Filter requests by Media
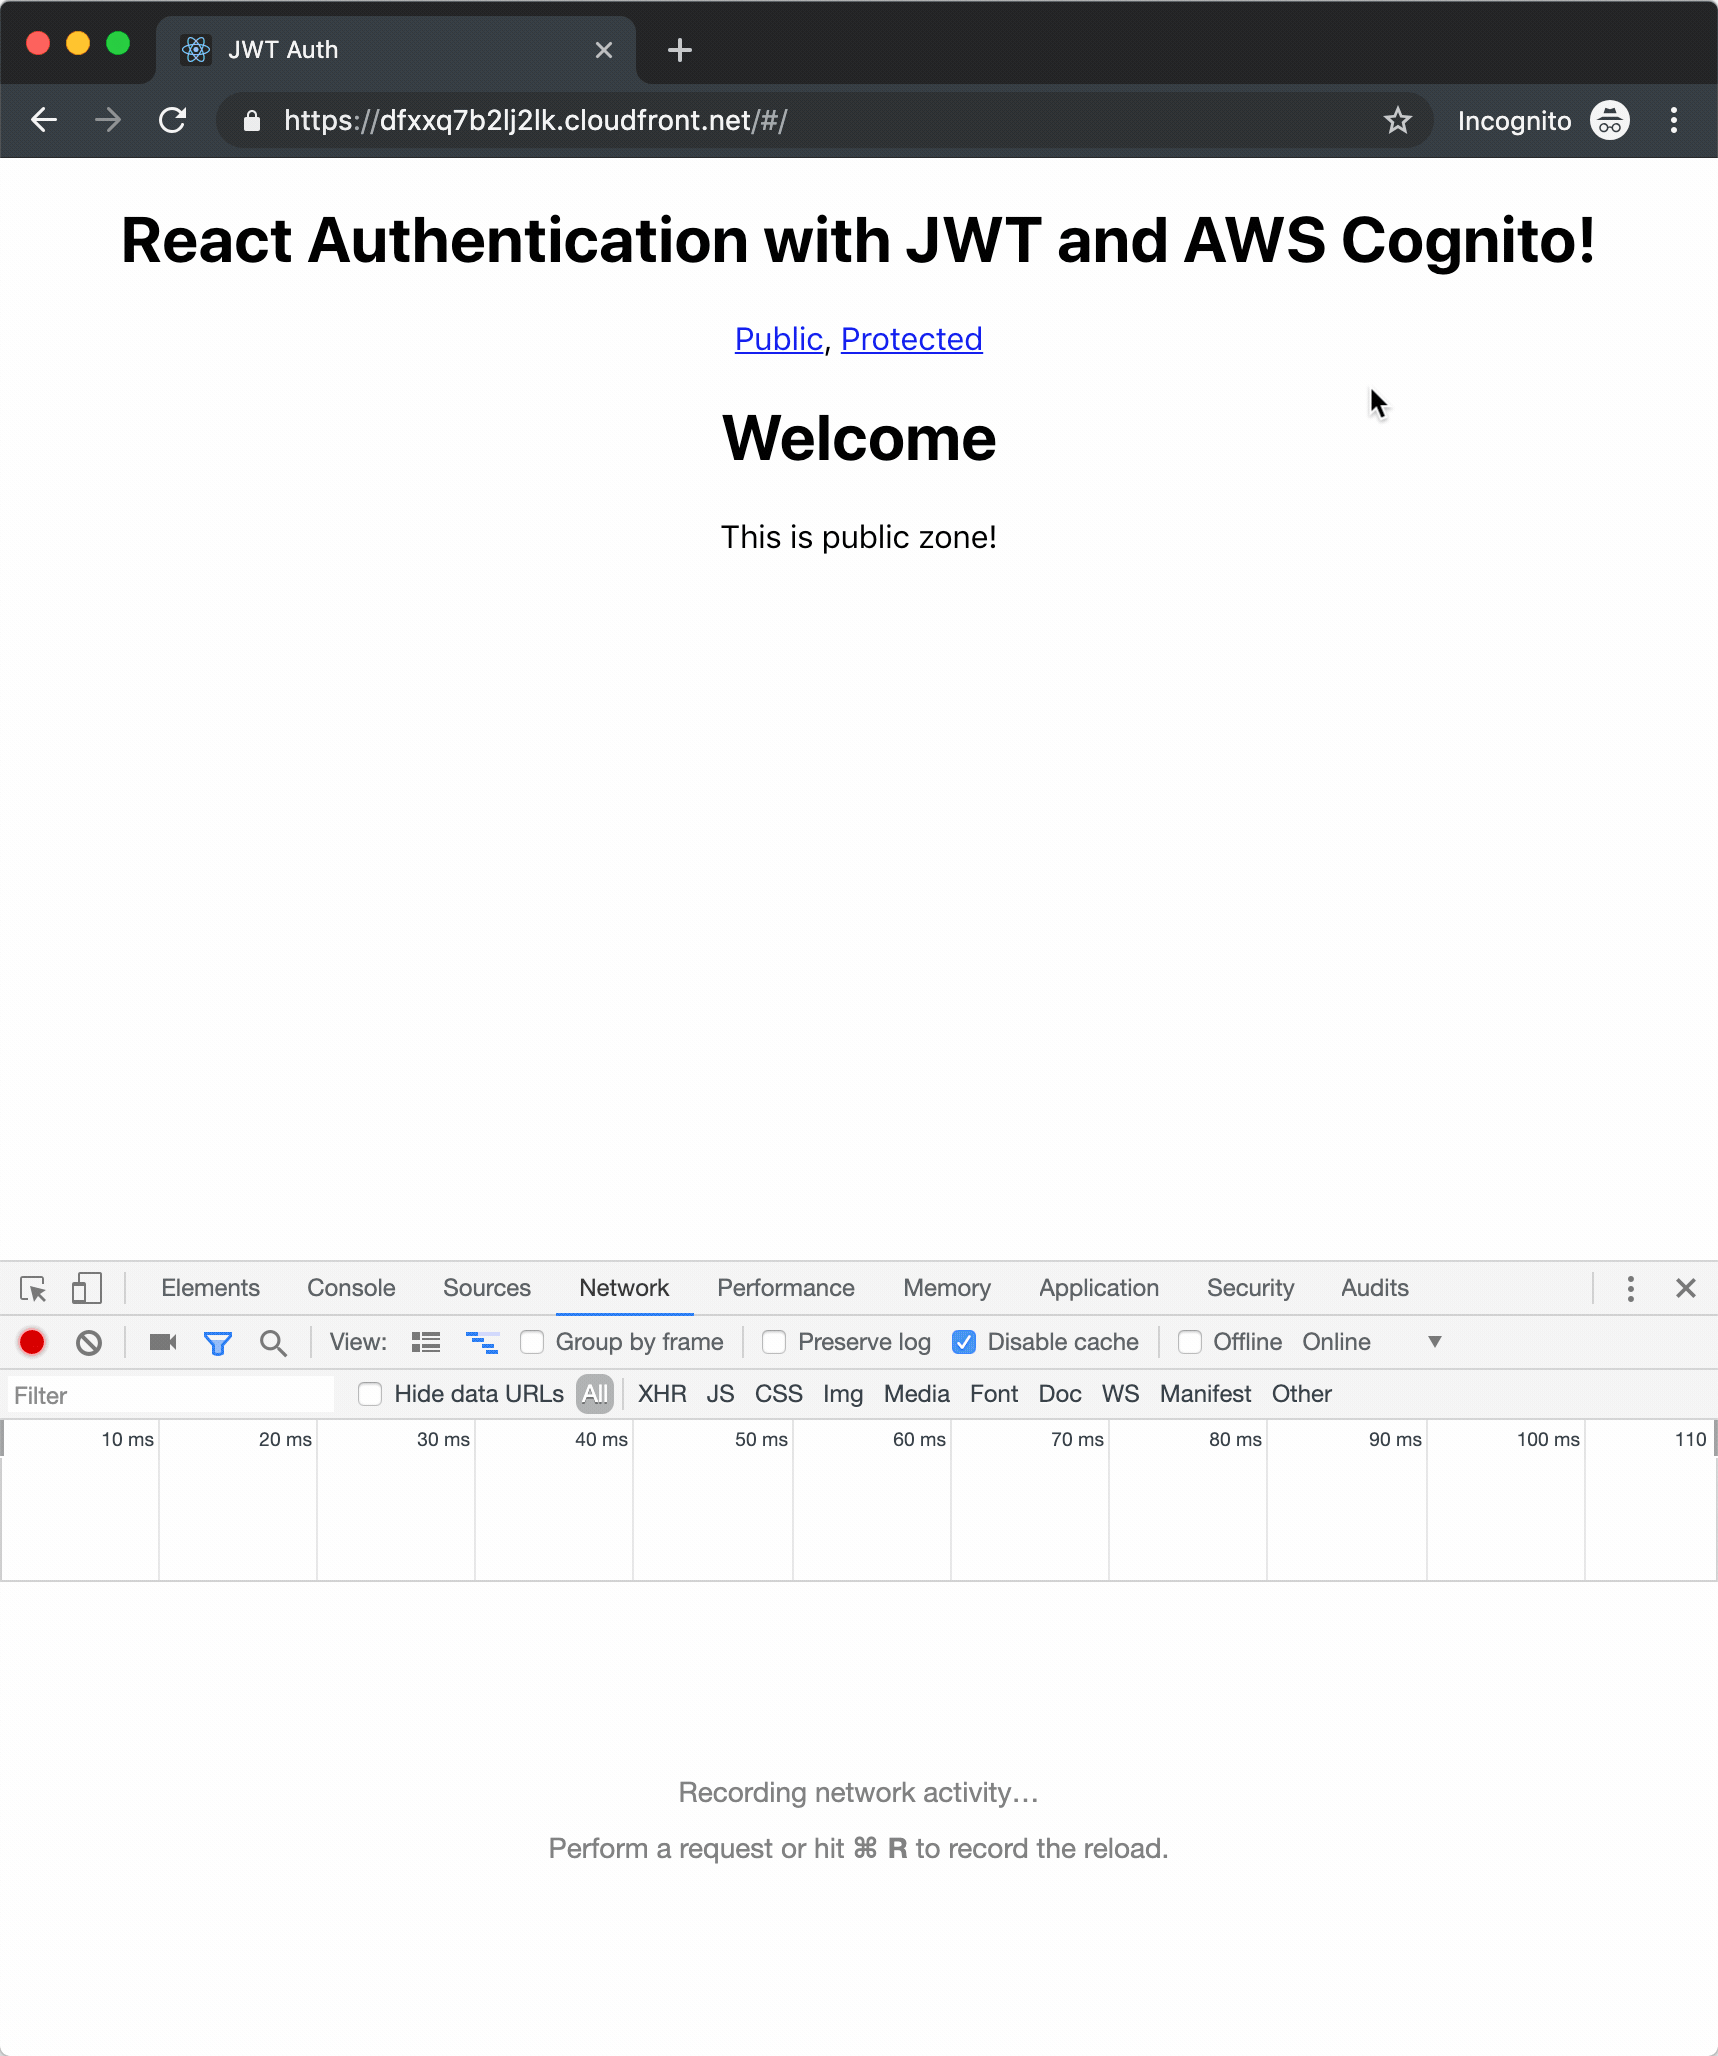1718x2056 pixels. pyautogui.click(x=917, y=1394)
